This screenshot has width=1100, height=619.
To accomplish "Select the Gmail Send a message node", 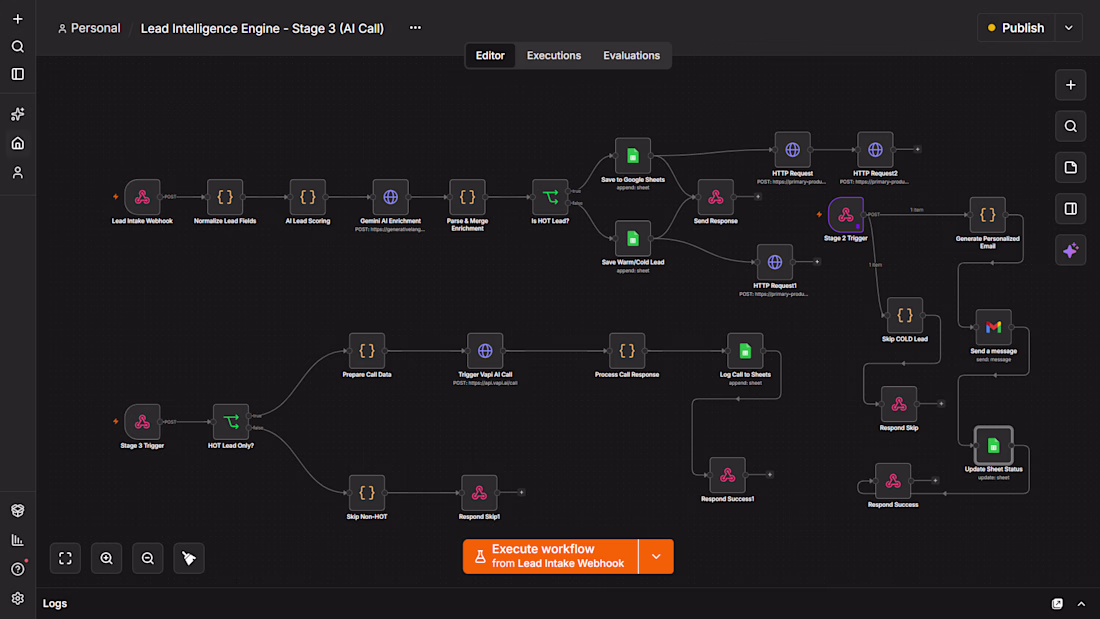I will tap(993, 327).
